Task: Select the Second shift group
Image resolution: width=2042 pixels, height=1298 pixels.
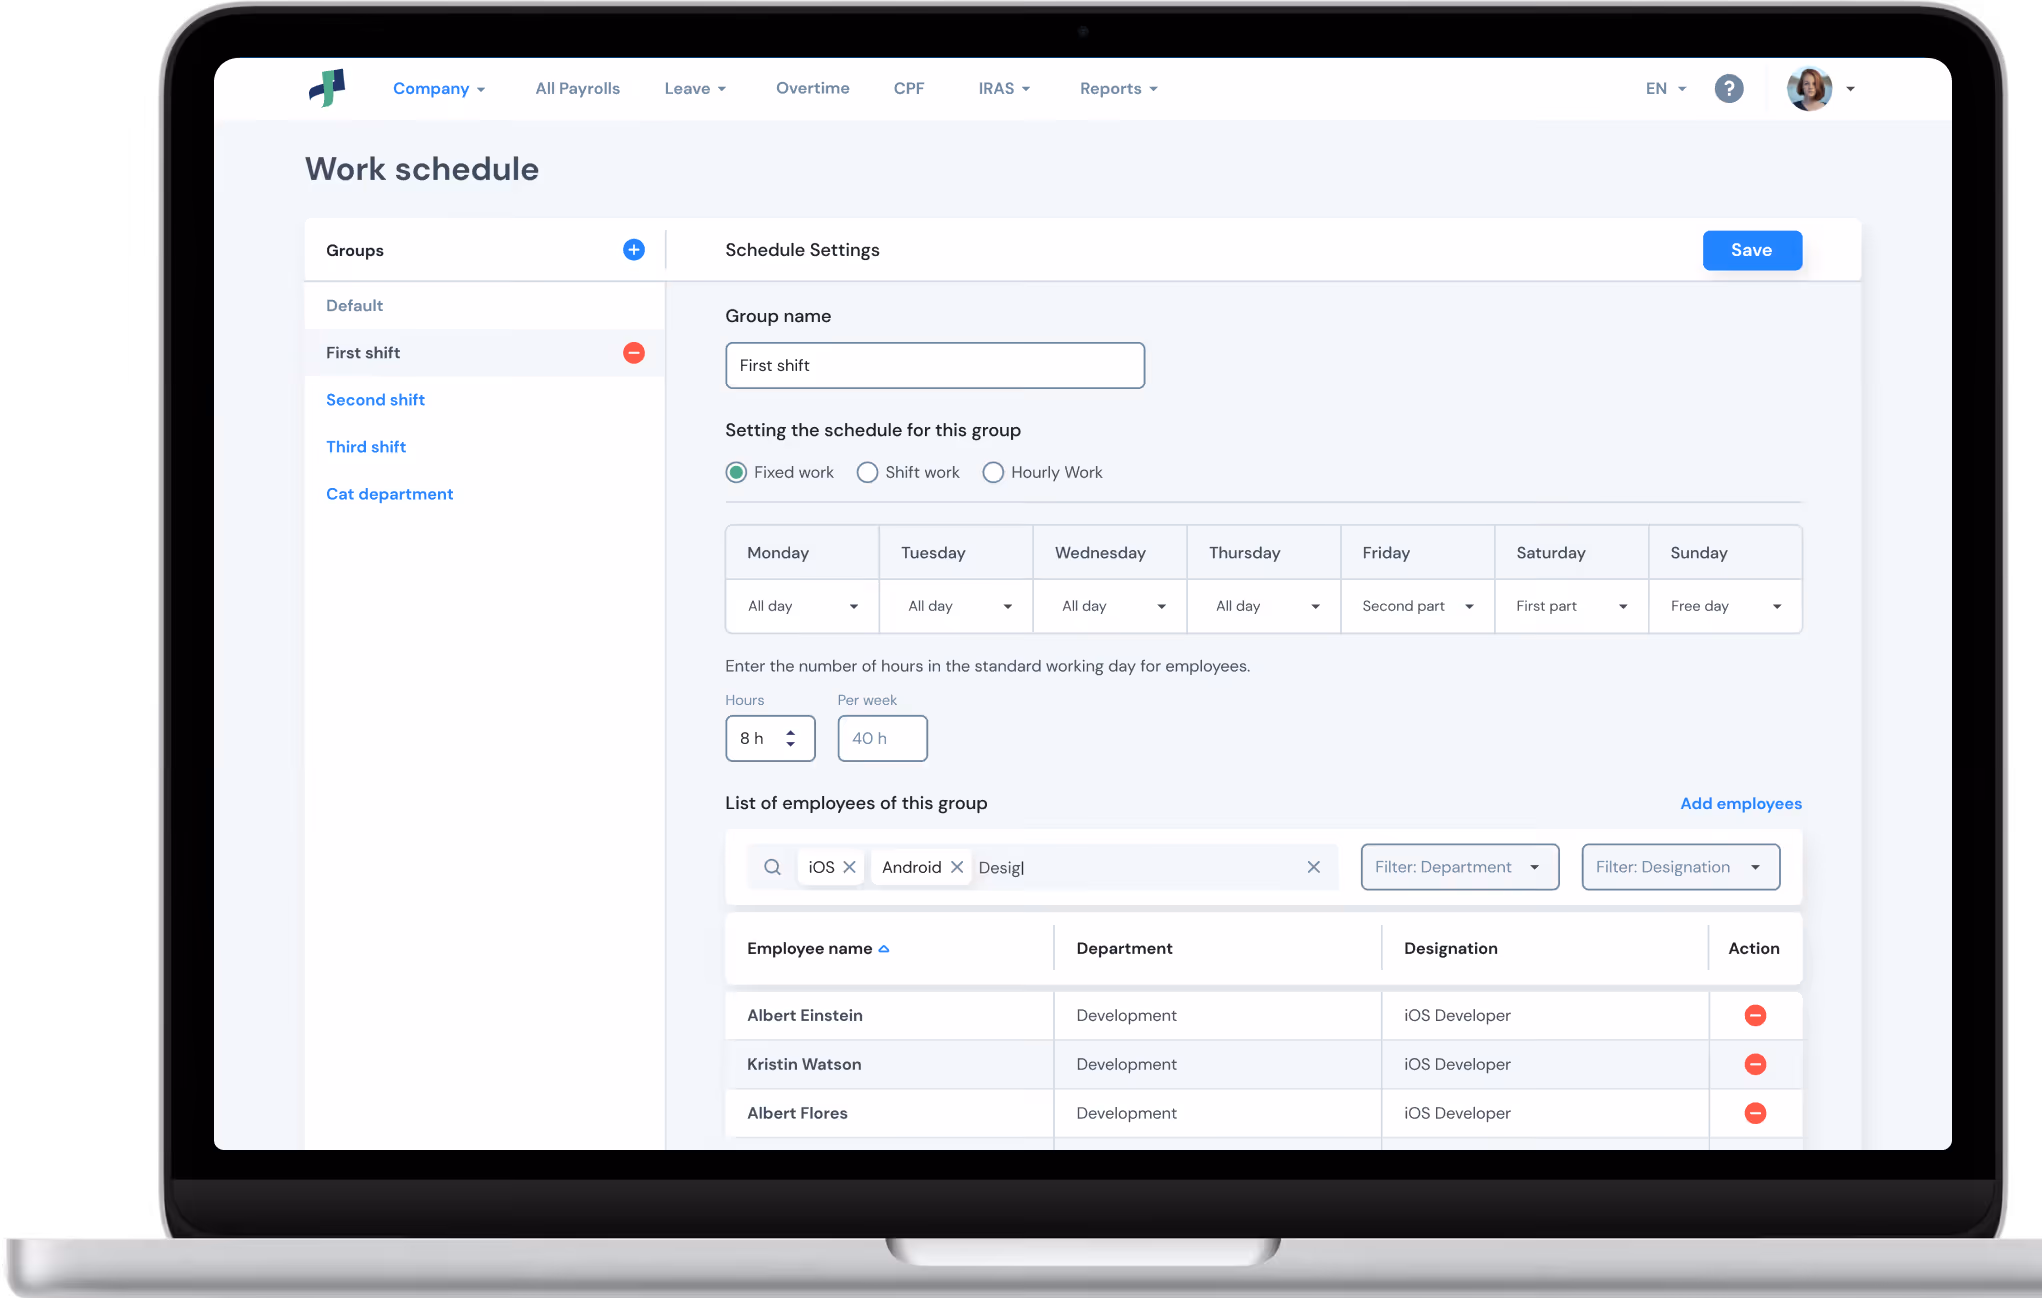Action: click(x=375, y=400)
